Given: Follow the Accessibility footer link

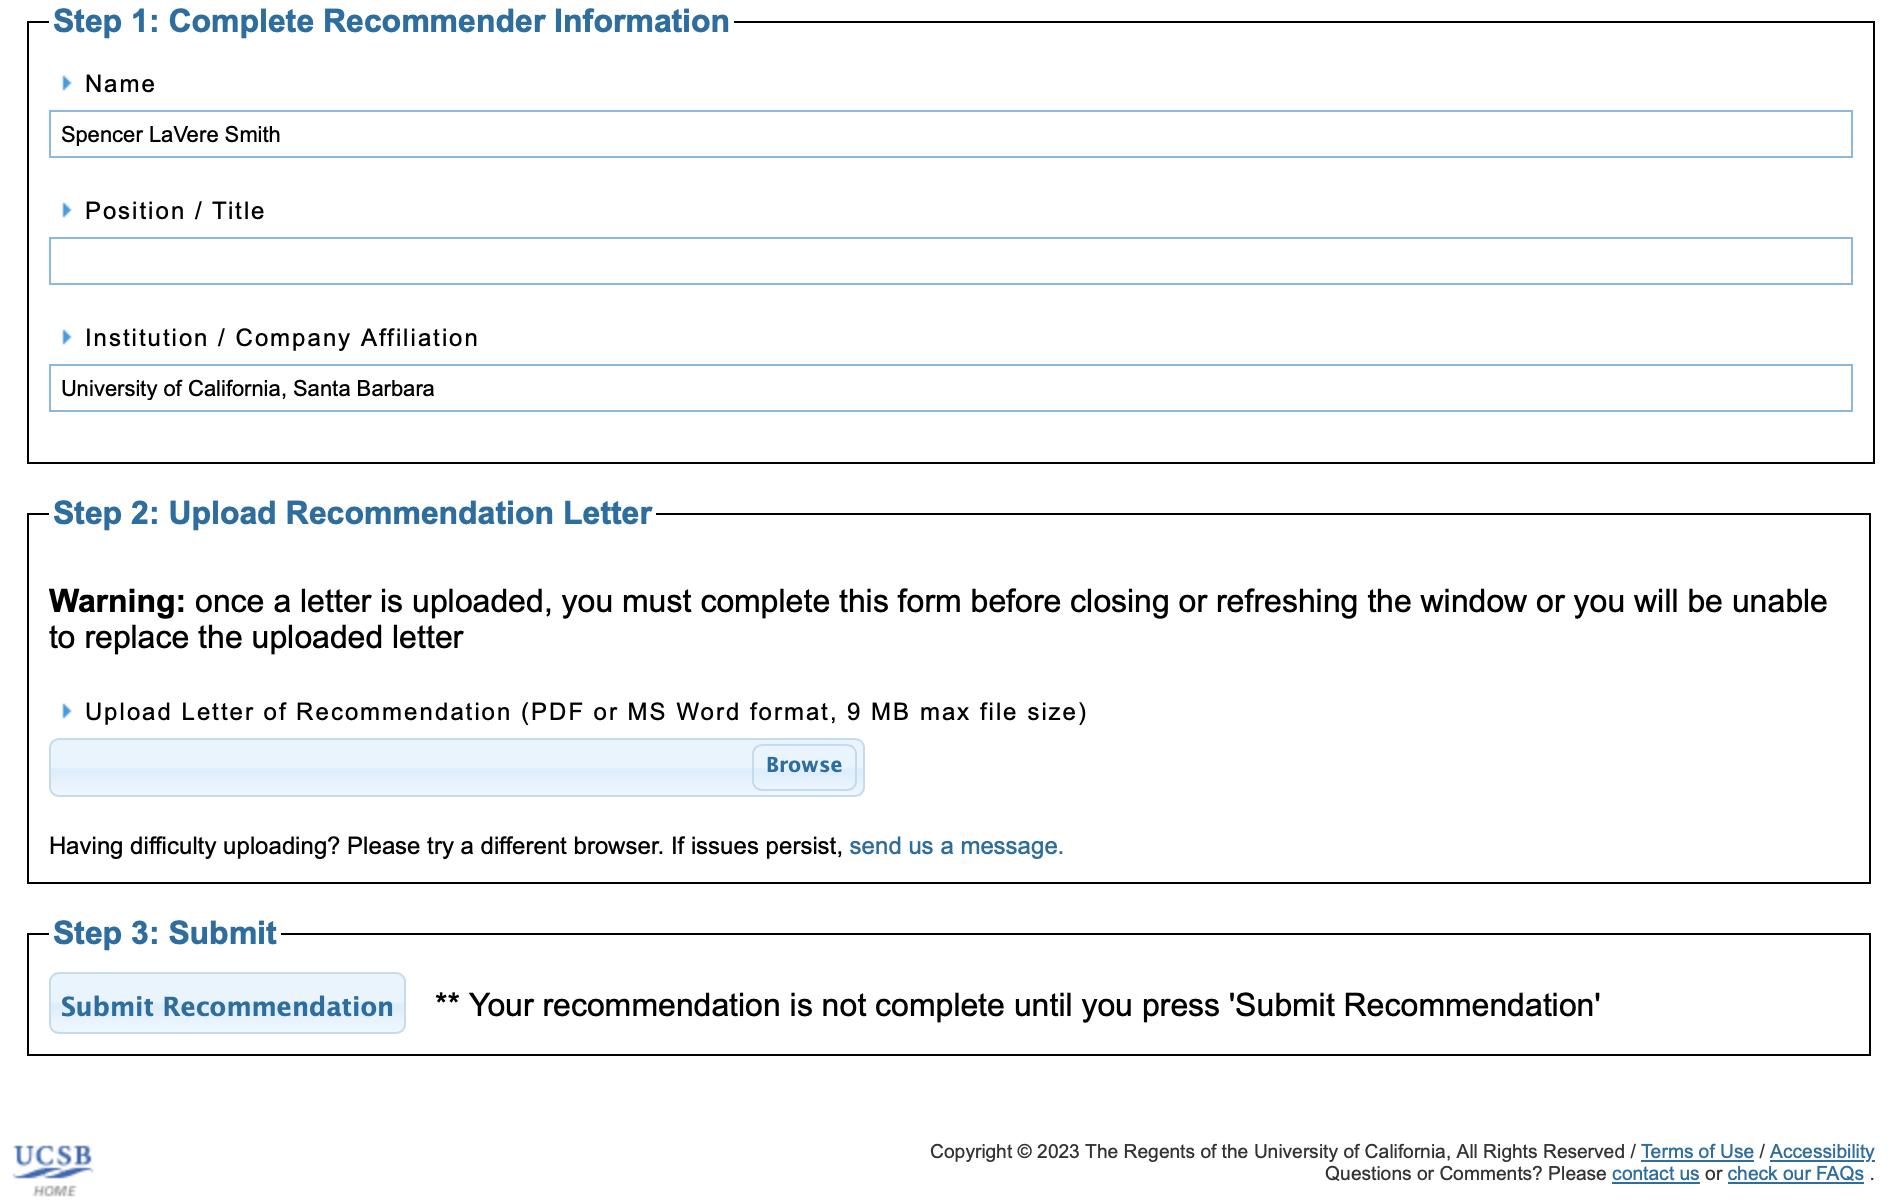Looking at the screenshot, I should point(1821,1151).
